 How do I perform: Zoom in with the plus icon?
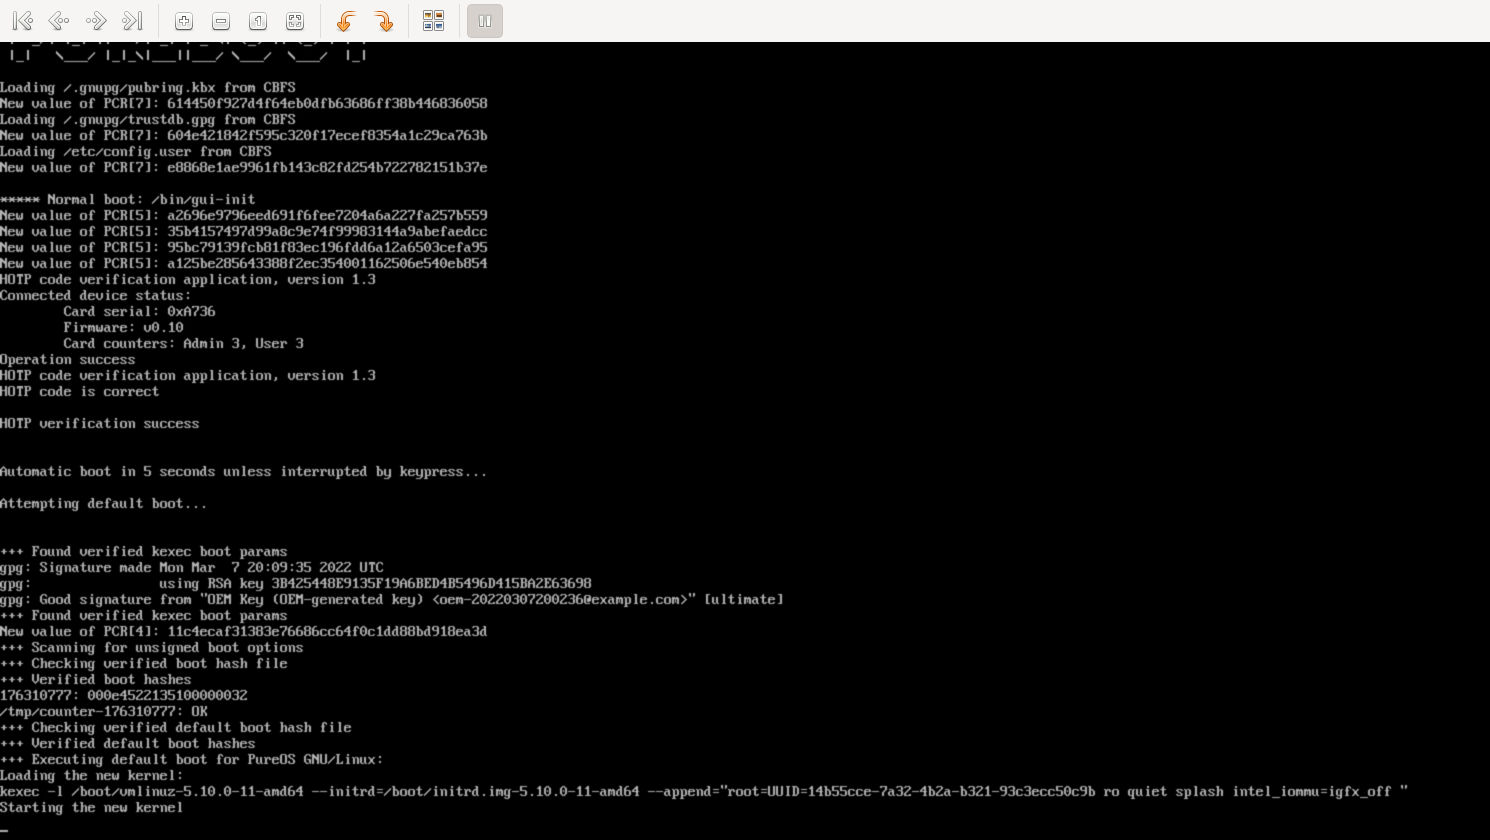tap(184, 21)
